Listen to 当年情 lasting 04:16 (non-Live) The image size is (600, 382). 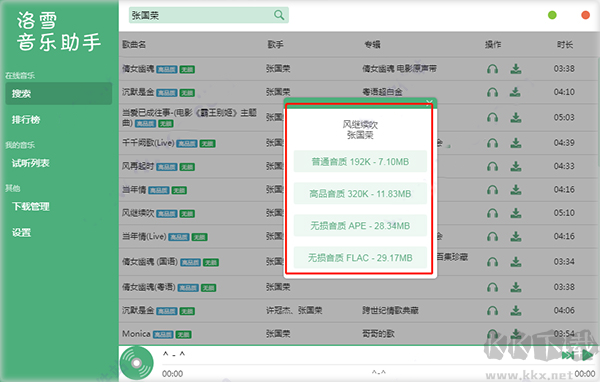pyautogui.click(x=492, y=190)
